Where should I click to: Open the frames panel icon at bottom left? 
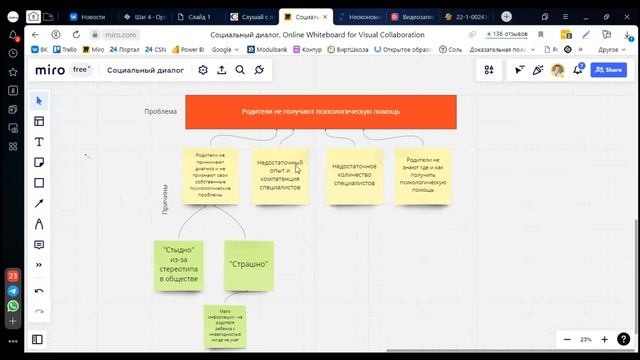pos(37,339)
